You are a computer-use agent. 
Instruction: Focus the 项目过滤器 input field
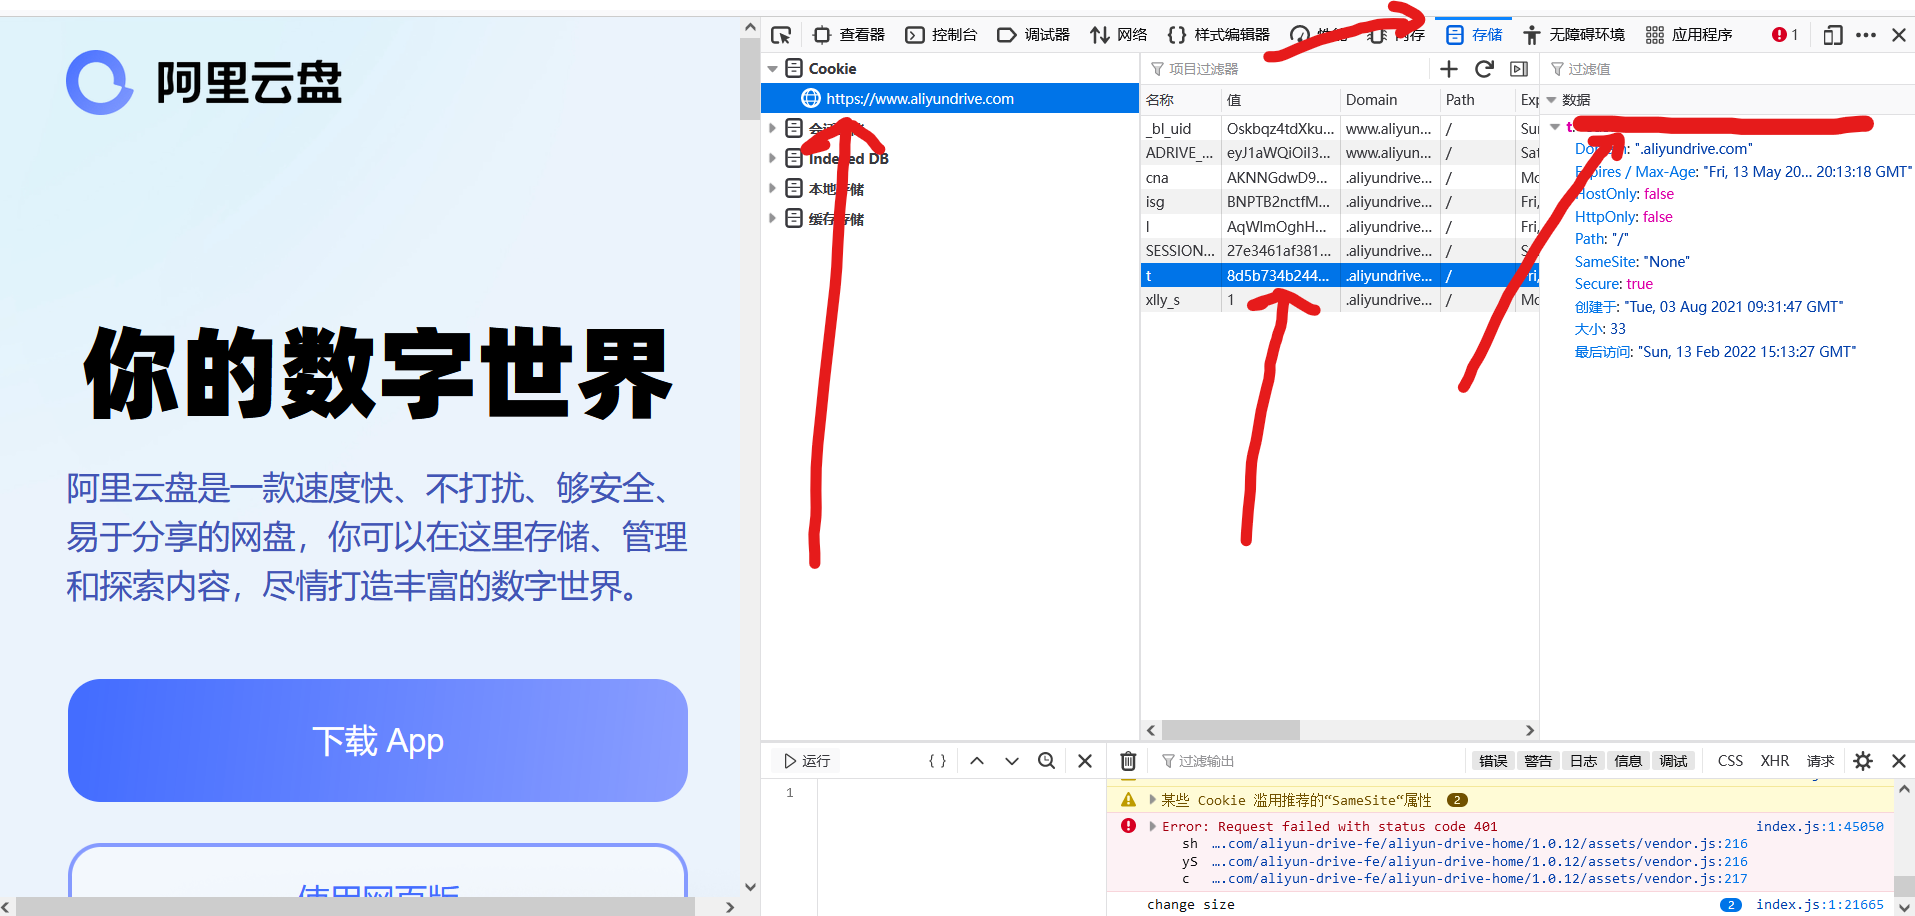[x=1286, y=69]
